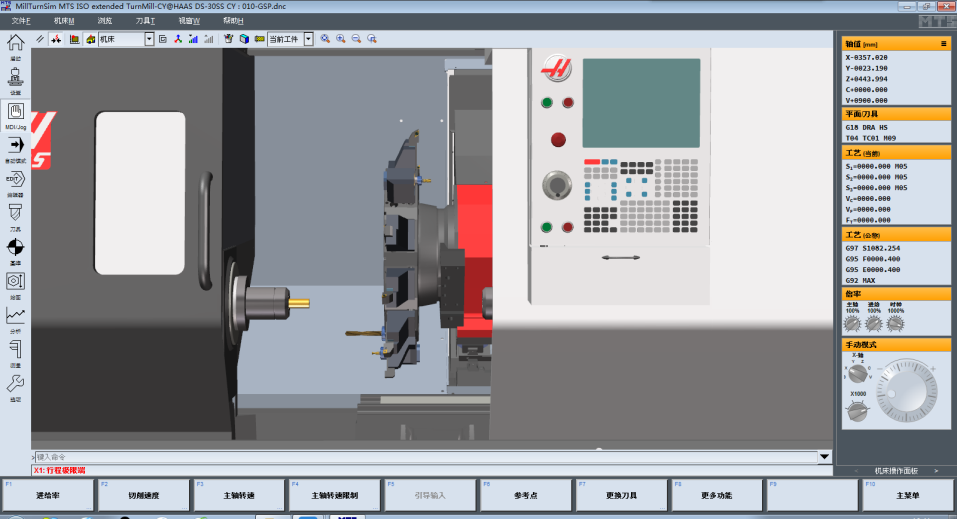Open the 刀具 menu in menu bar
The width and height of the screenshot is (957, 519).
tap(145, 20)
